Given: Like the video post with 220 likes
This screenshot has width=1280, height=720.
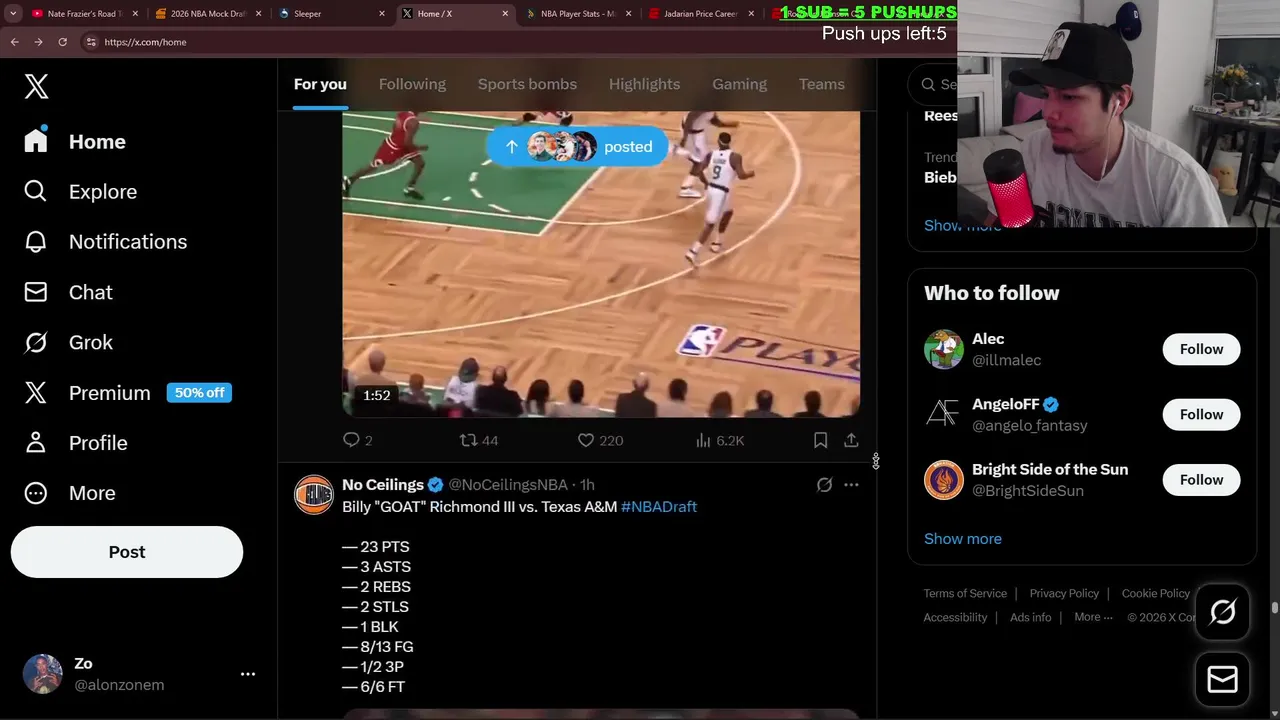Looking at the screenshot, I should point(600,440).
